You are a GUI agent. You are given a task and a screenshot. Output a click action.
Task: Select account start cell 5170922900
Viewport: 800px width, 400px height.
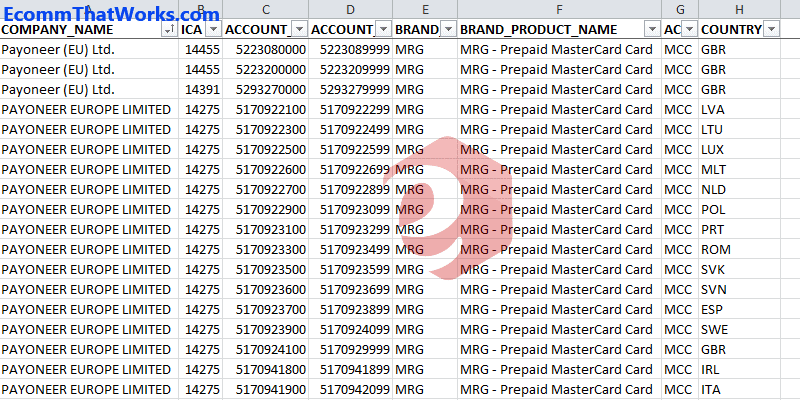[266, 209]
